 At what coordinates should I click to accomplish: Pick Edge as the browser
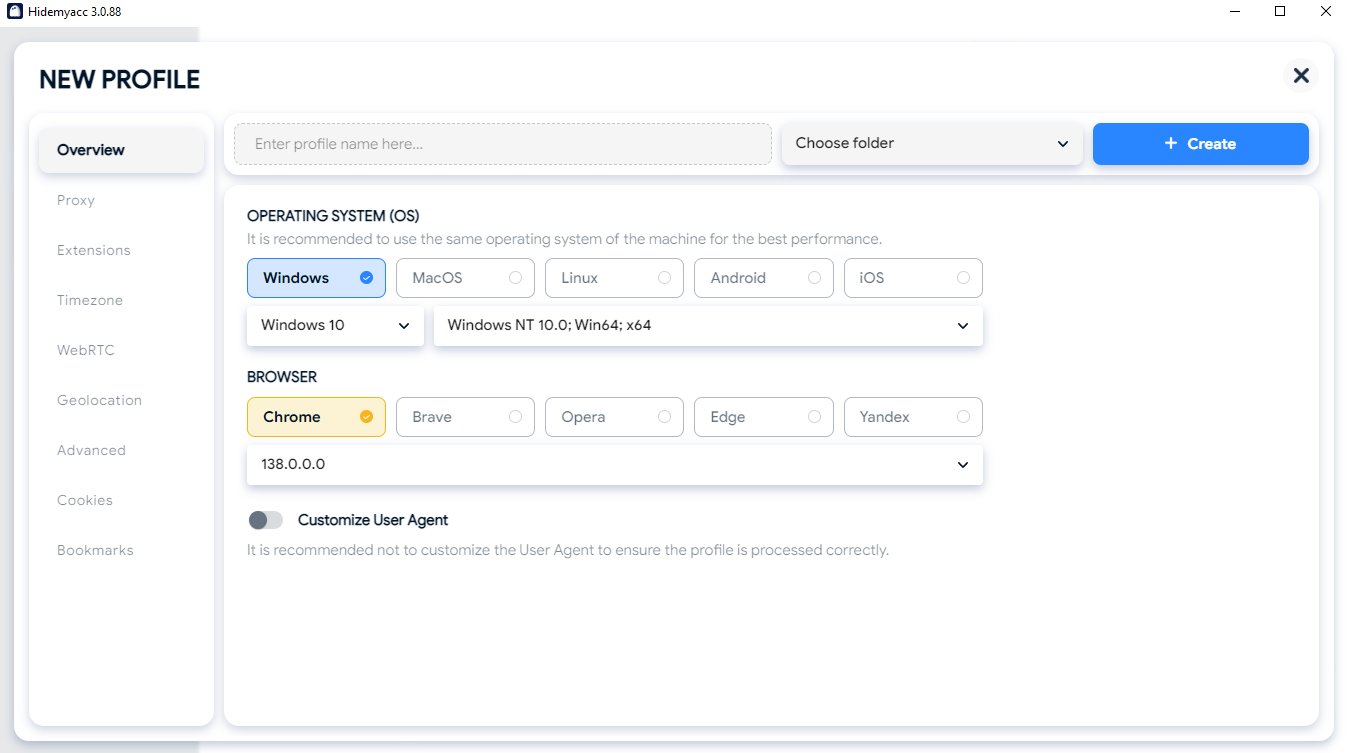[x=764, y=417]
